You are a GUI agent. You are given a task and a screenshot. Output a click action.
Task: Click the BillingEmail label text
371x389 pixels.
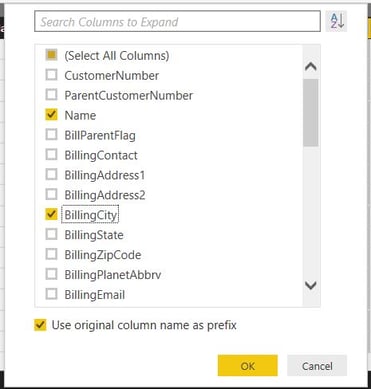coord(95,295)
